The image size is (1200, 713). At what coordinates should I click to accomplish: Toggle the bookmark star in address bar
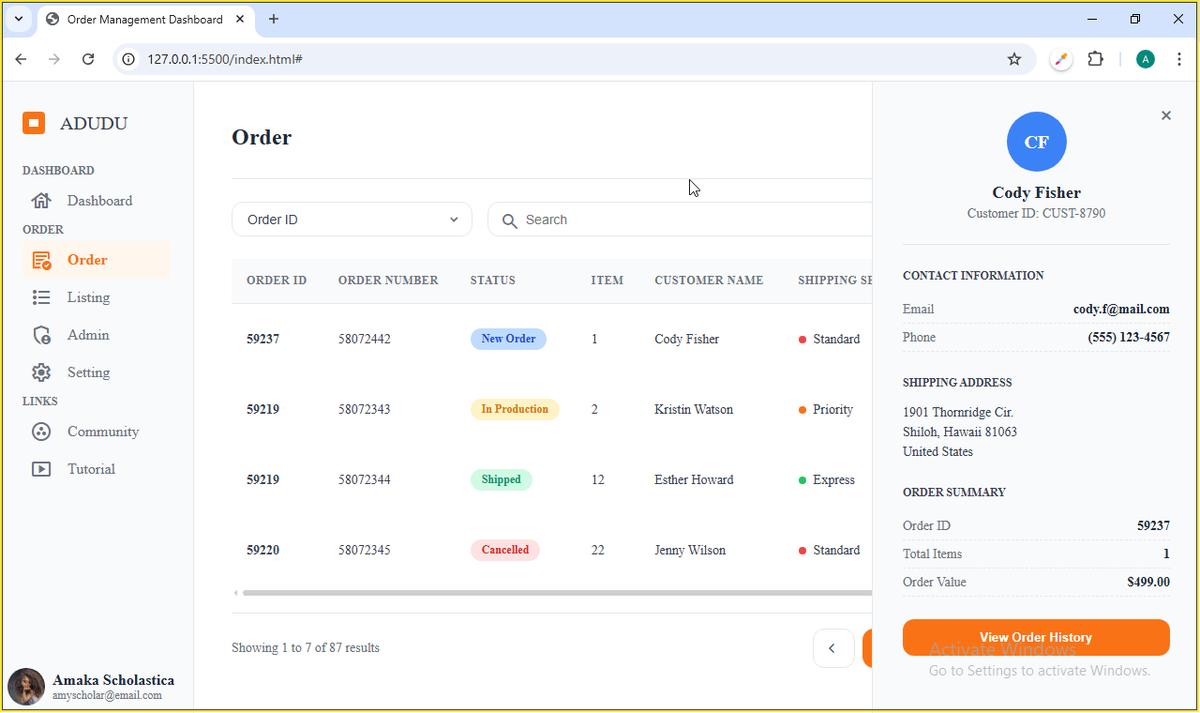pos(1014,59)
